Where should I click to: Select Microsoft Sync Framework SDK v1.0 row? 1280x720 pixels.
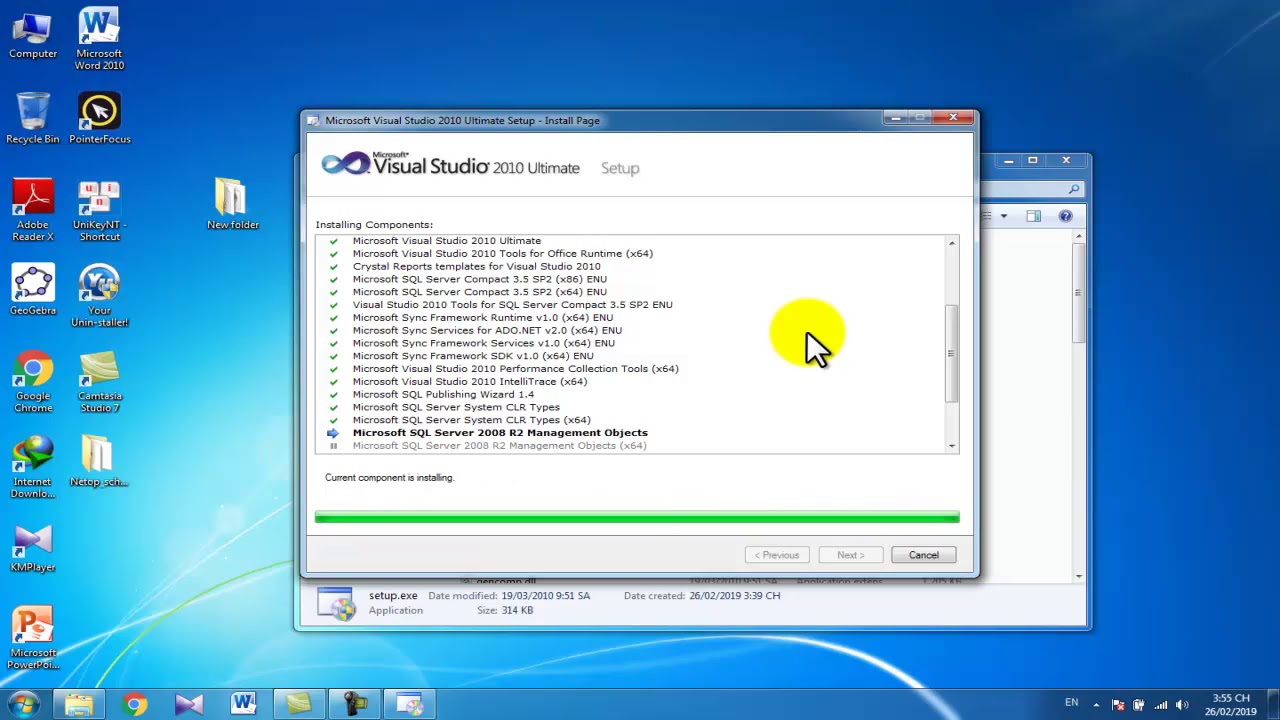[x=472, y=356]
